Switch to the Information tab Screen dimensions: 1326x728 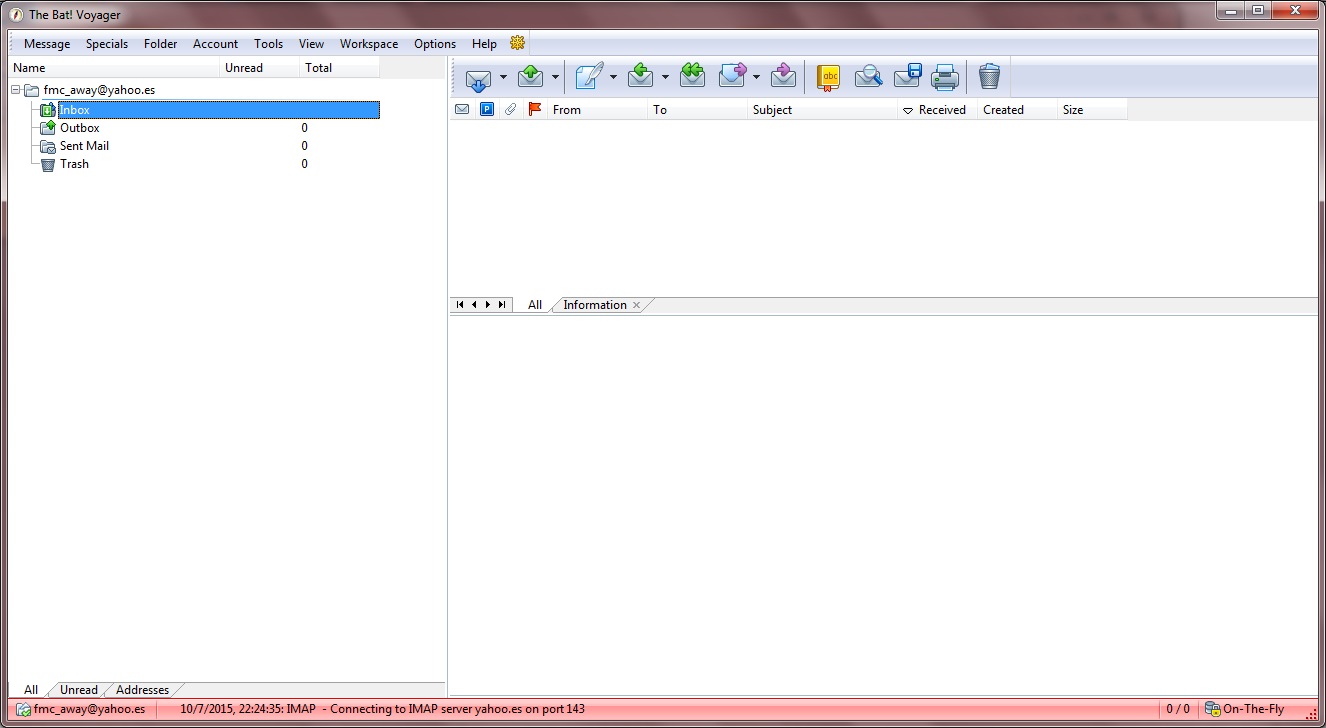pos(595,305)
